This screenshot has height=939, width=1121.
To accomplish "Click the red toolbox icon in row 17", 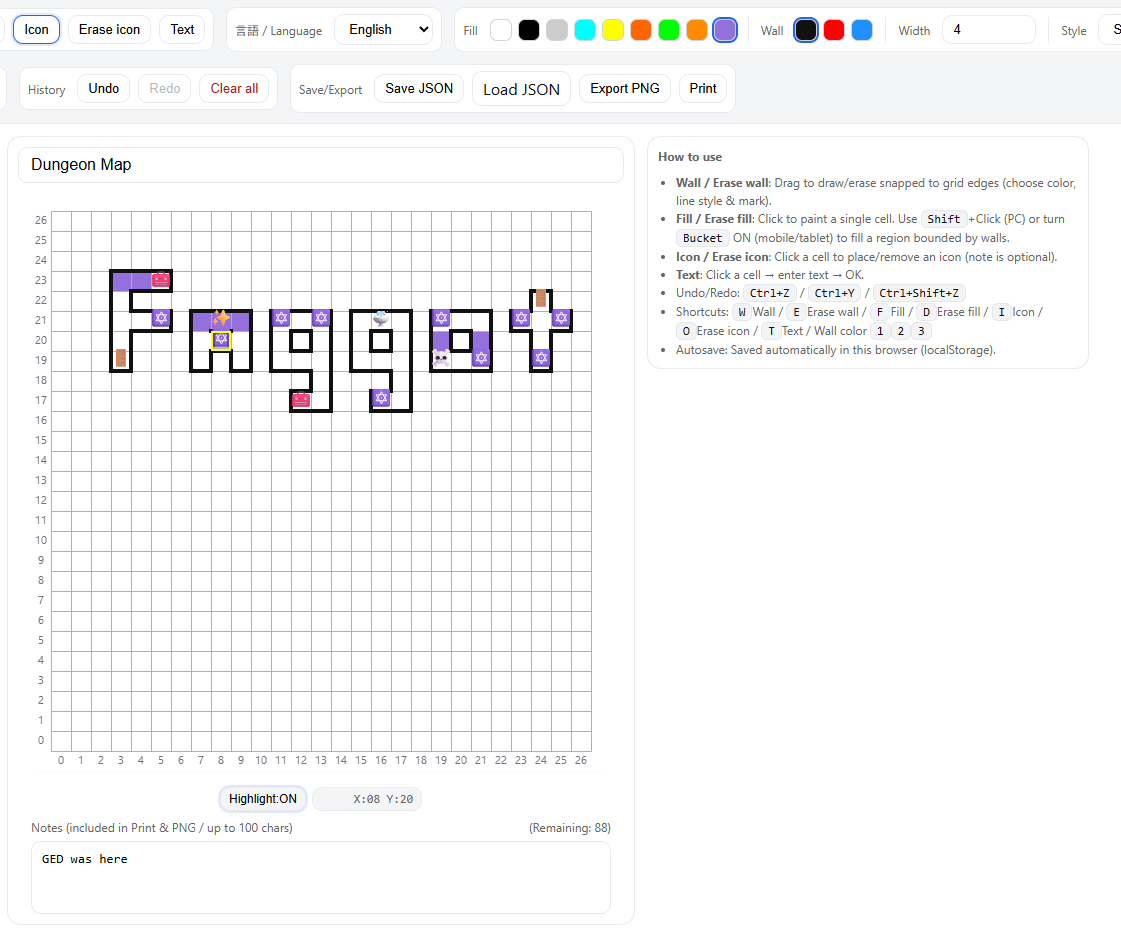I will tap(301, 400).
